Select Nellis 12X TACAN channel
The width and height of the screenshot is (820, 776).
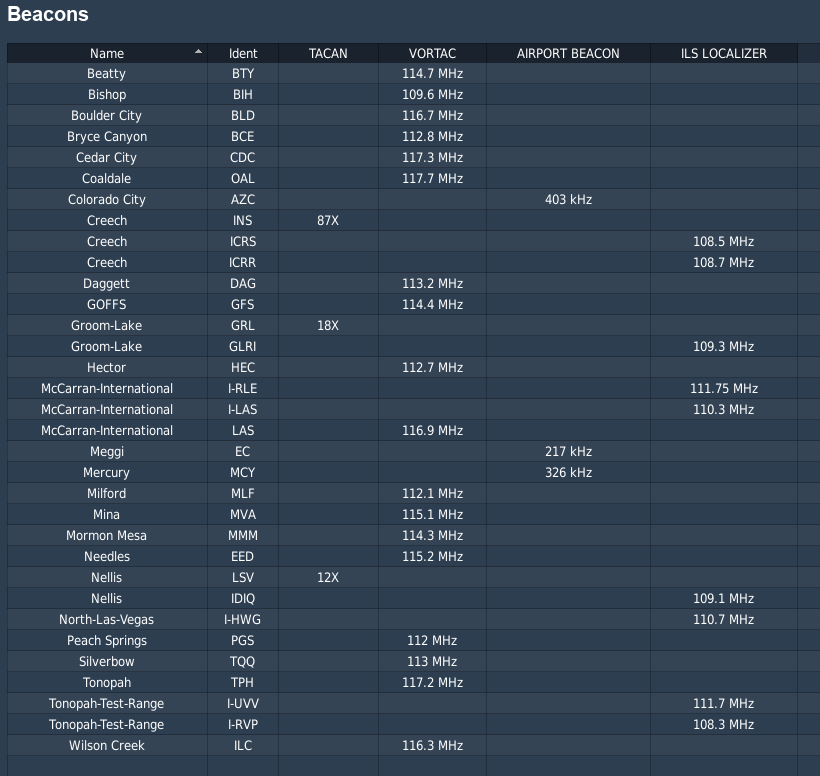coord(328,578)
